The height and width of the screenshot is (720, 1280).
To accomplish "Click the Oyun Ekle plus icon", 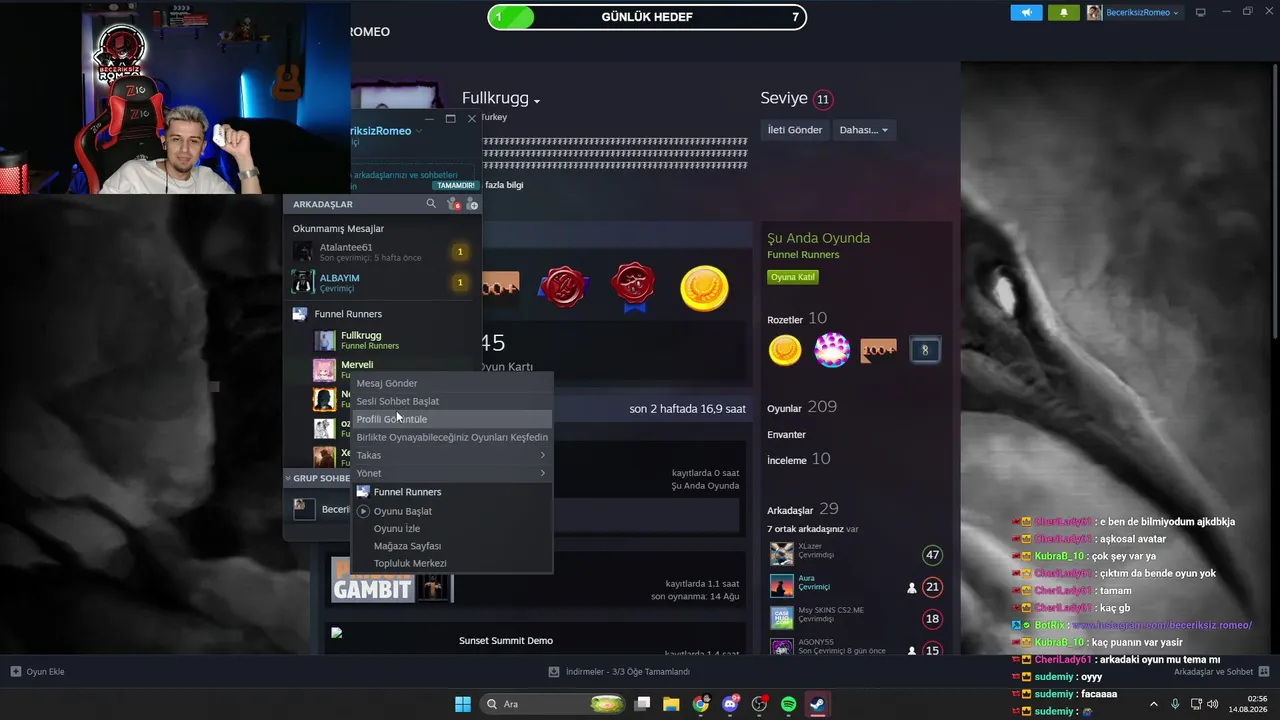I will [16, 671].
